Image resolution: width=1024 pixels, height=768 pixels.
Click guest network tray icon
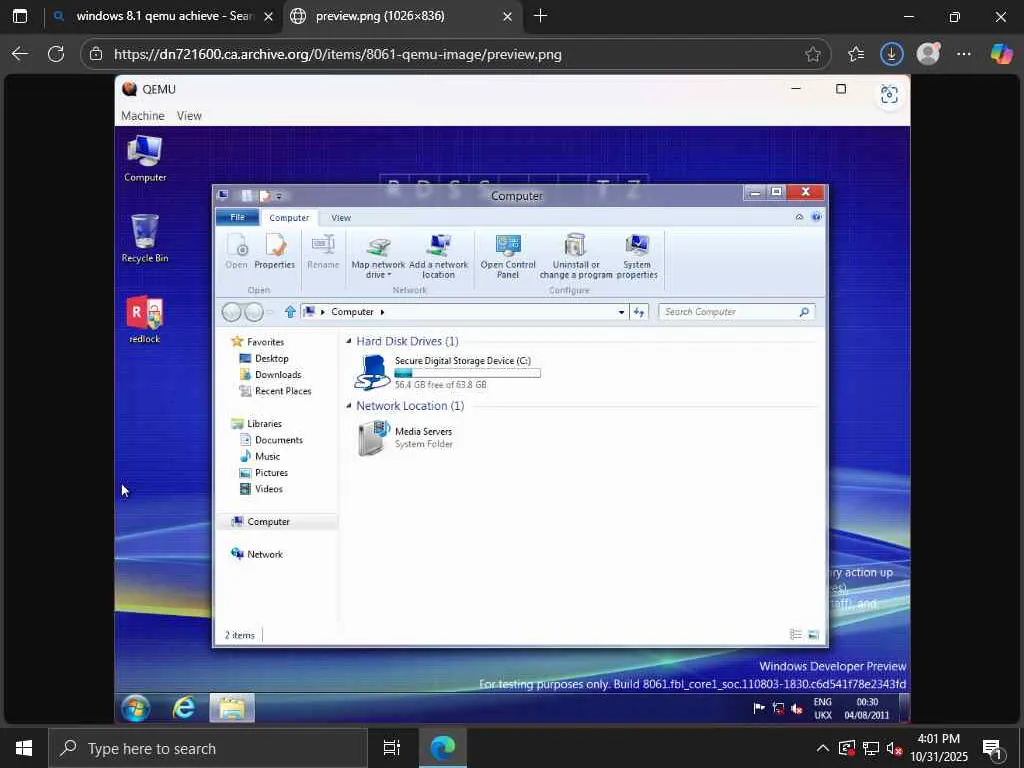(x=778, y=708)
